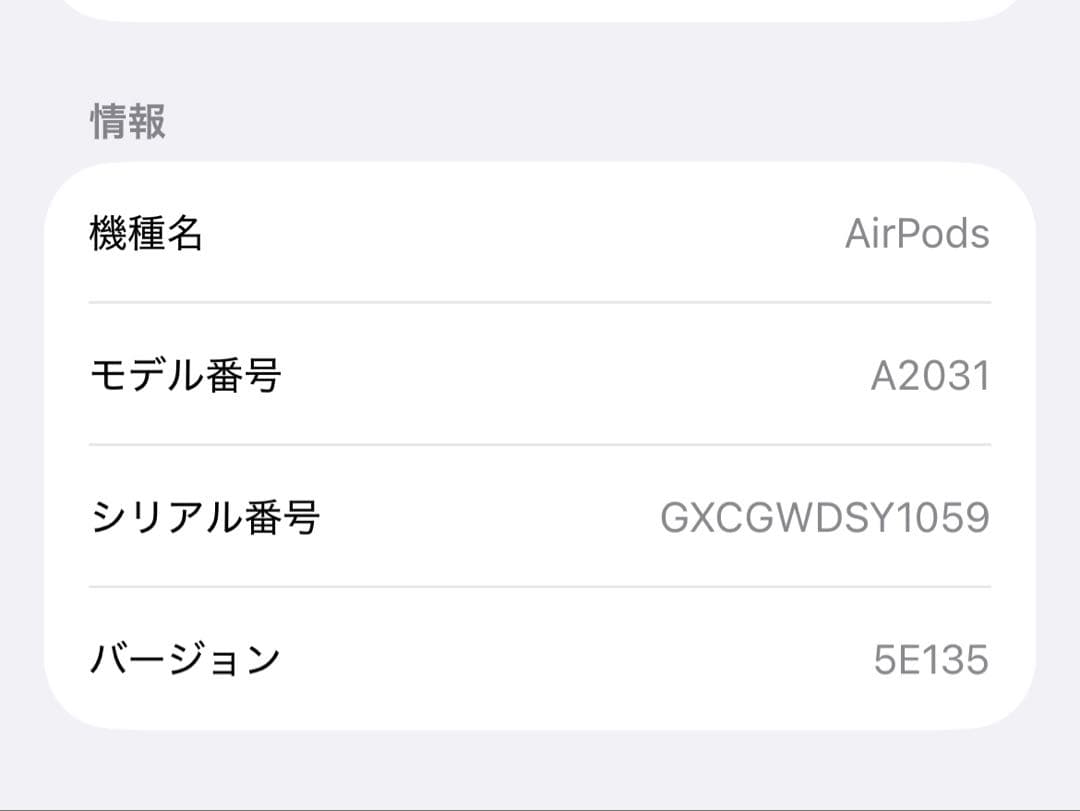Tap the model number A2031
The height and width of the screenshot is (811, 1080).
(x=930, y=375)
